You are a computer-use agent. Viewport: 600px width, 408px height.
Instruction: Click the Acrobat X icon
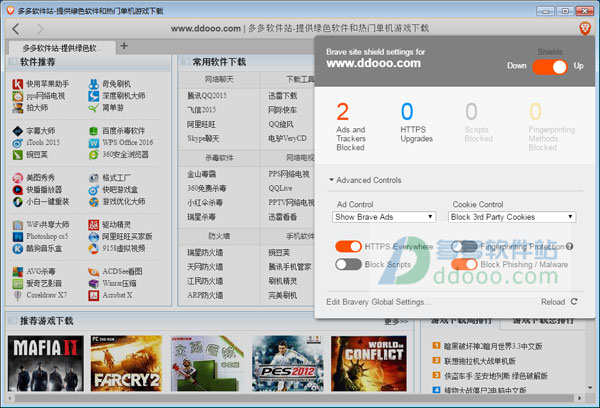click(x=93, y=295)
